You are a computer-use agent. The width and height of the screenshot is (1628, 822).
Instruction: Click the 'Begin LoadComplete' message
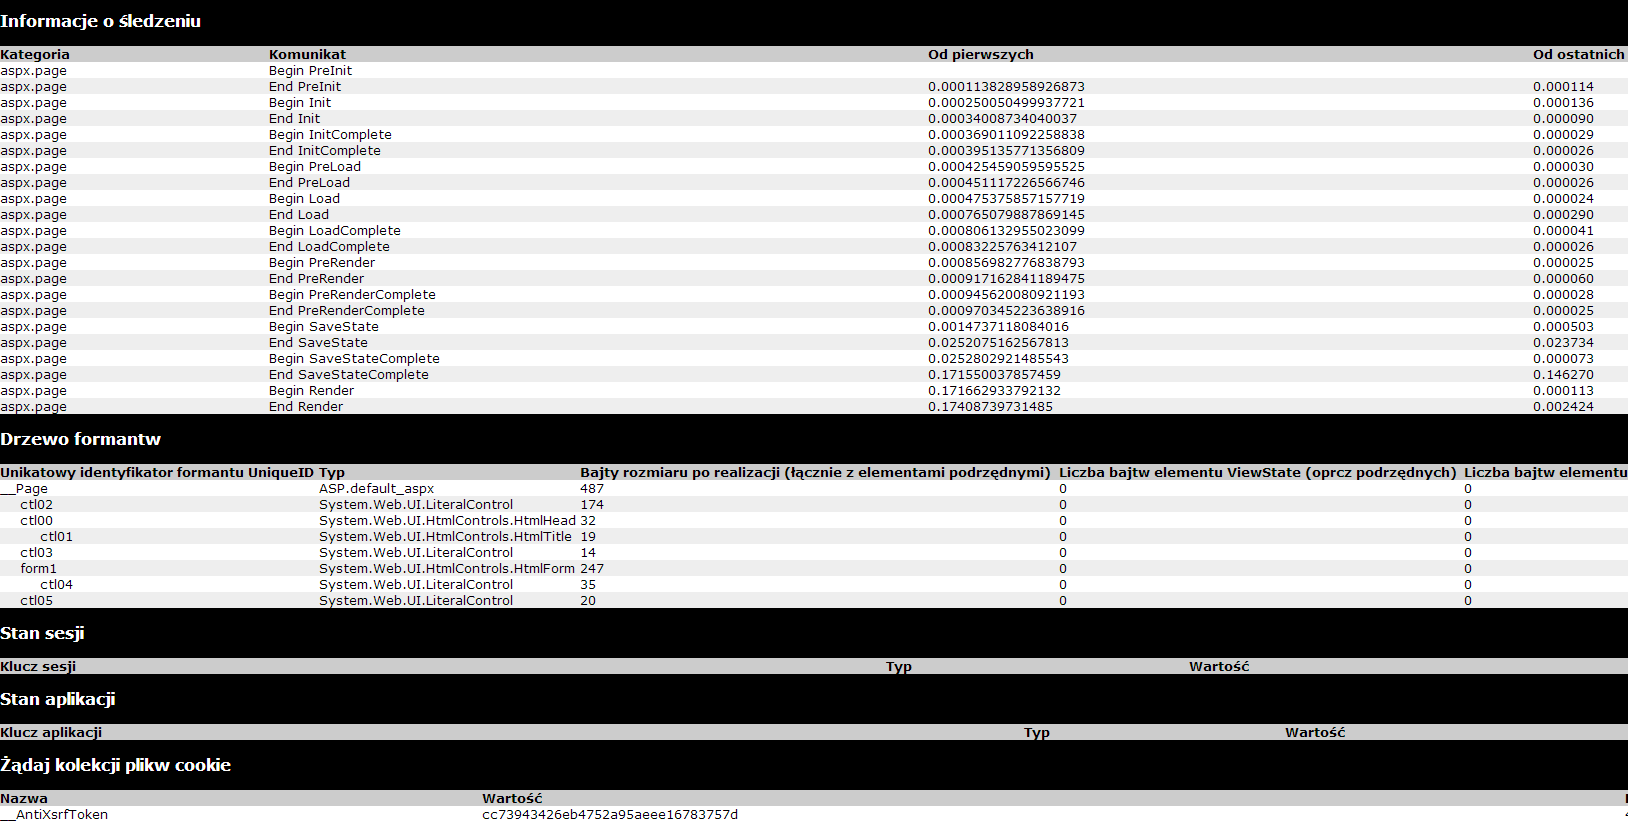pyautogui.click(x=335, y=231)
